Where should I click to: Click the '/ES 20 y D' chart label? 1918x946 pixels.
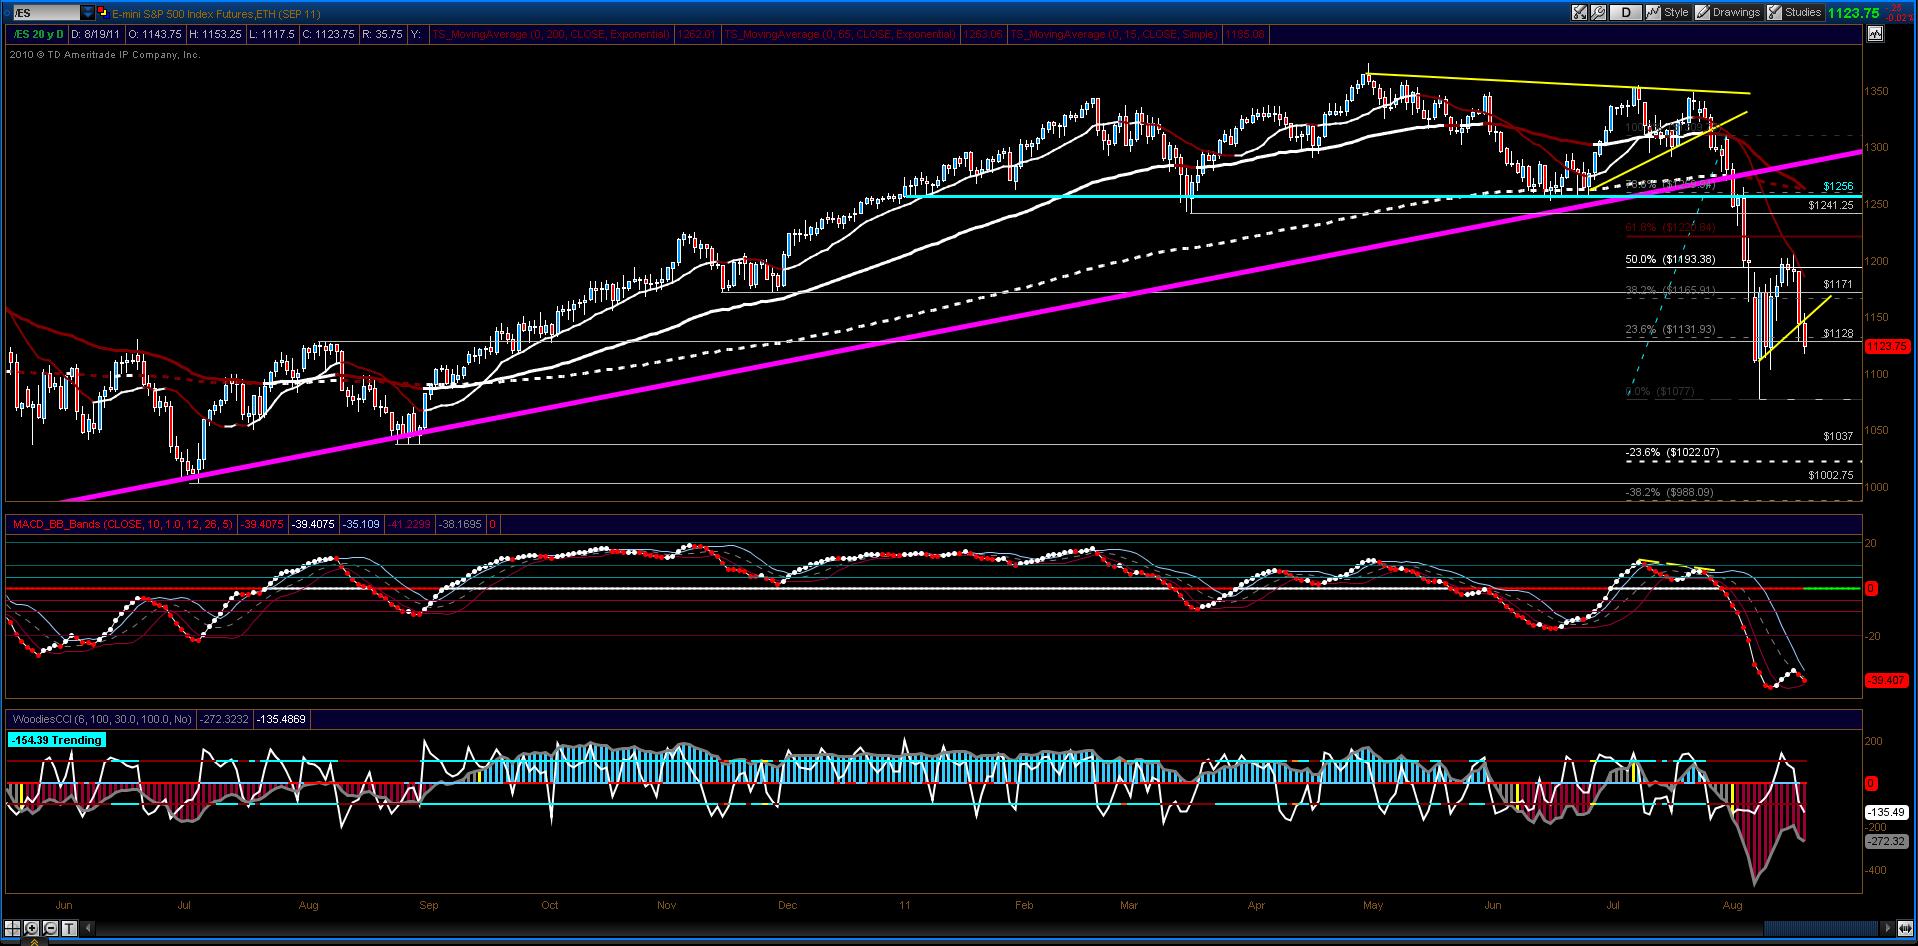38,34
